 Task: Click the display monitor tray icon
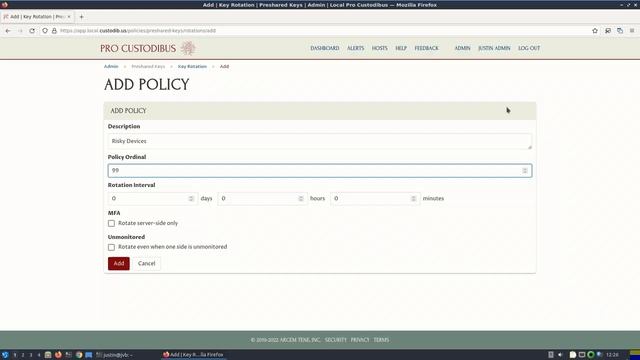[582, 355]
